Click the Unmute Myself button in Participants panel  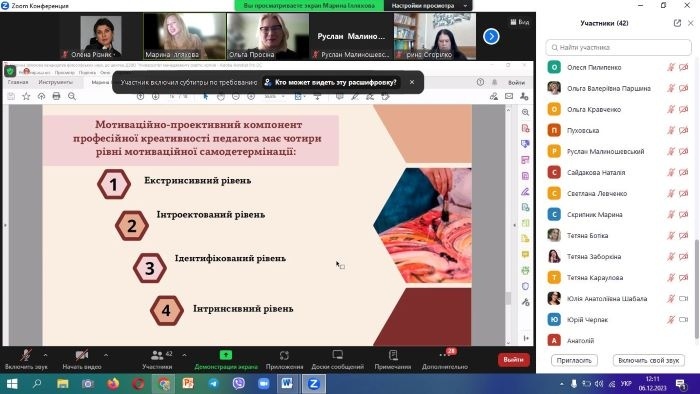[x=649, y=360]
